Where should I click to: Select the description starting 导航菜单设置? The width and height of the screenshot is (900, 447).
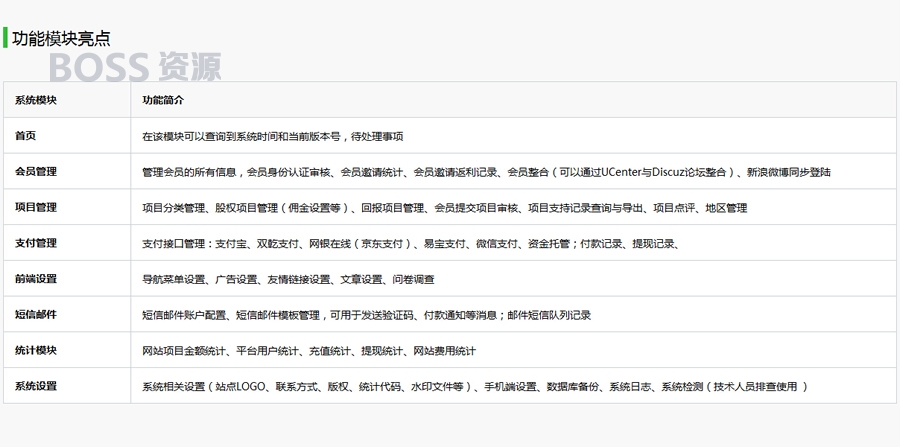(288, 279)
